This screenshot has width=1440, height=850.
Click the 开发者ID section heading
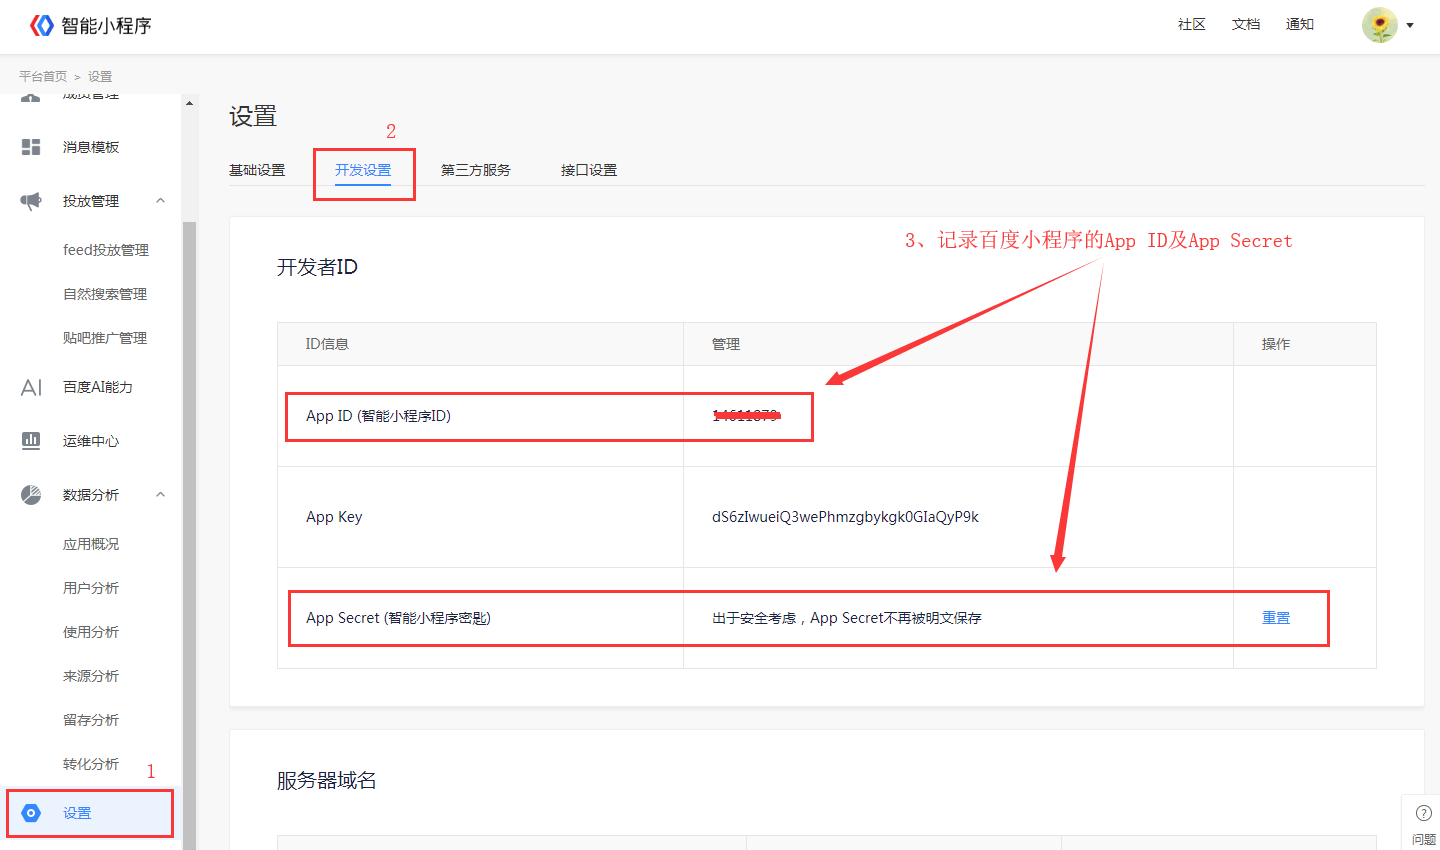(317, 267)
